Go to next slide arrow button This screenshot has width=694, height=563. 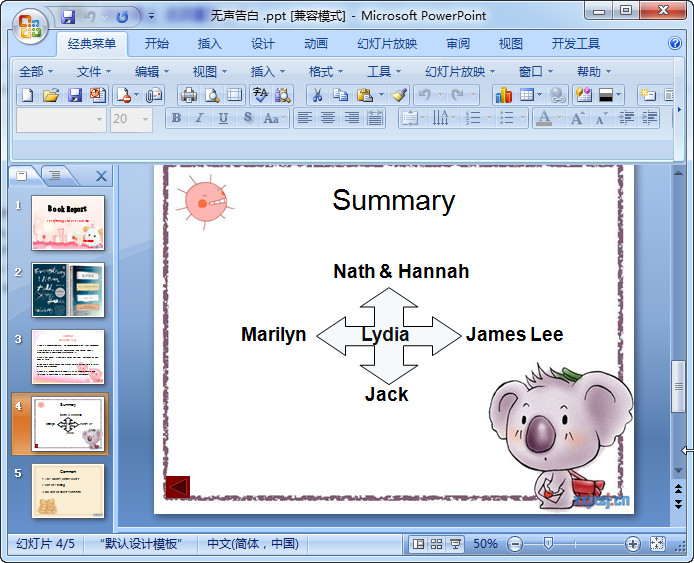678,504
